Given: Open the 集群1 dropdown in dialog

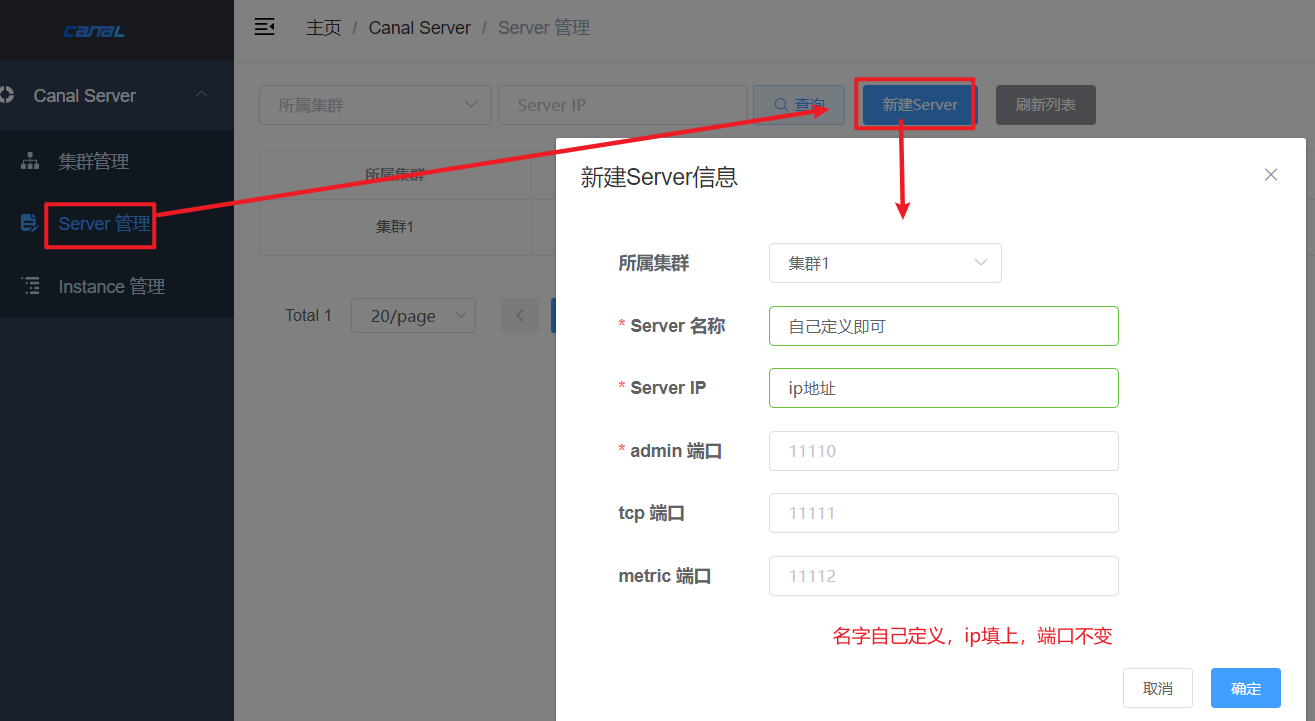Looking at the screenshot, I should point(885,263).
